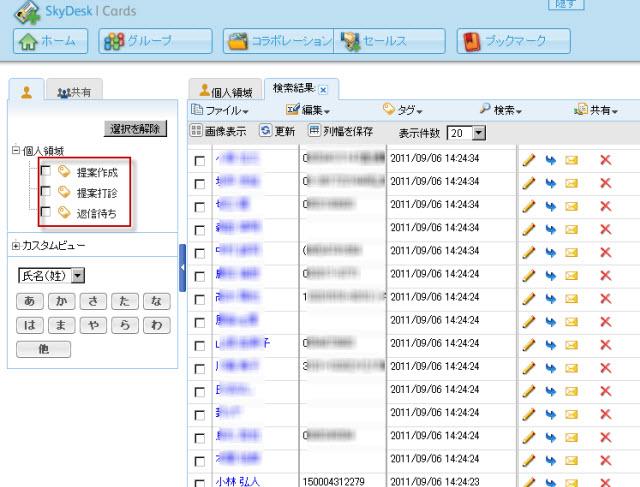Open the 共有 toolbar menu

(596, 110)
